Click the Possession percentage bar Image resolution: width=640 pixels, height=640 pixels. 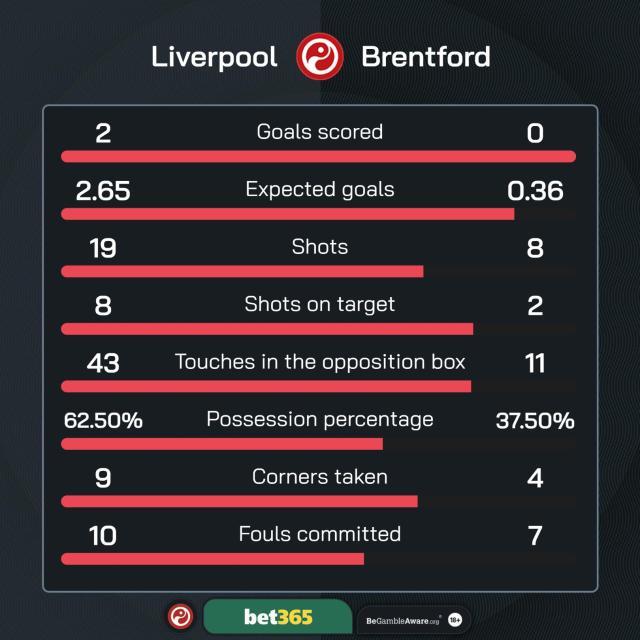222,443
